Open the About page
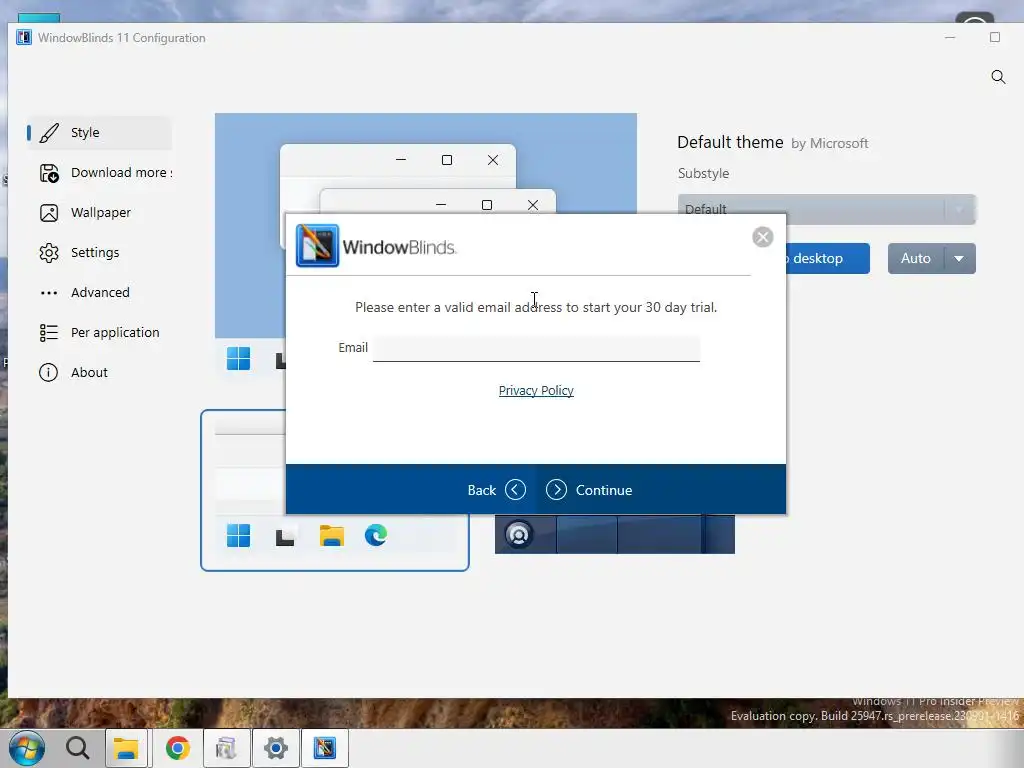 99,372
